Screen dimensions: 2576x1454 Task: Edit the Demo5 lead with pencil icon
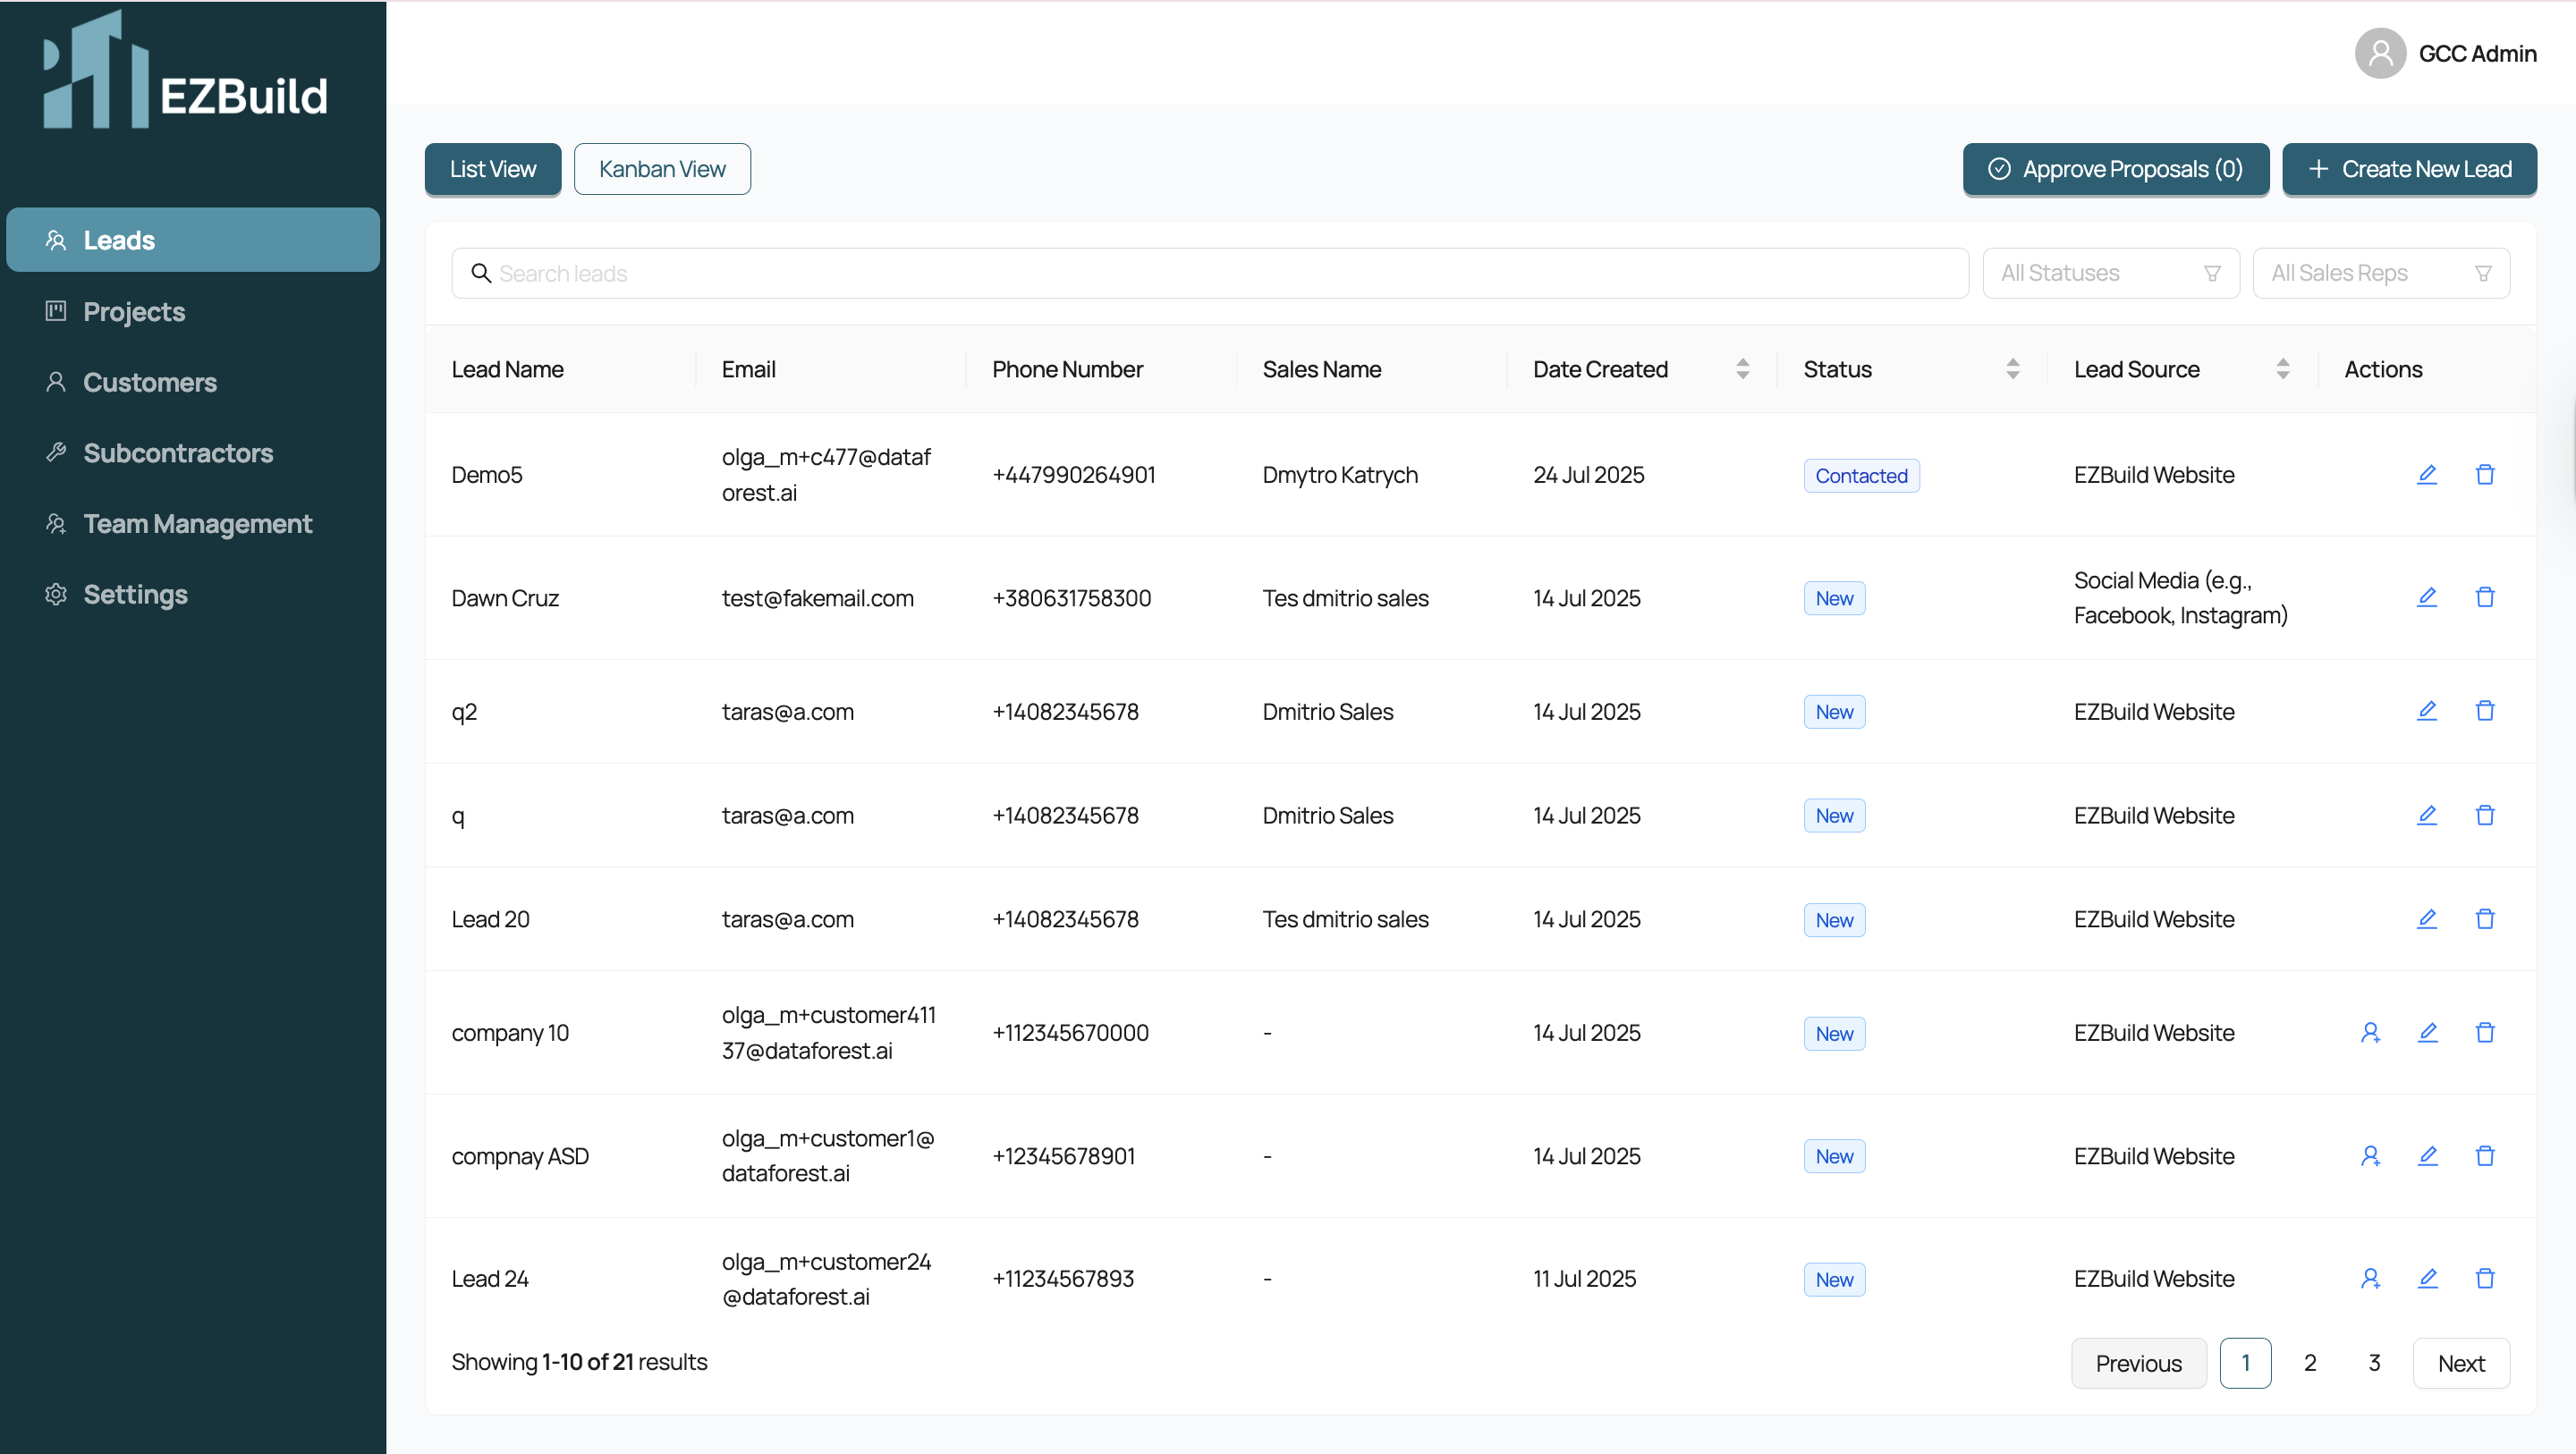tap(2427, 475)
